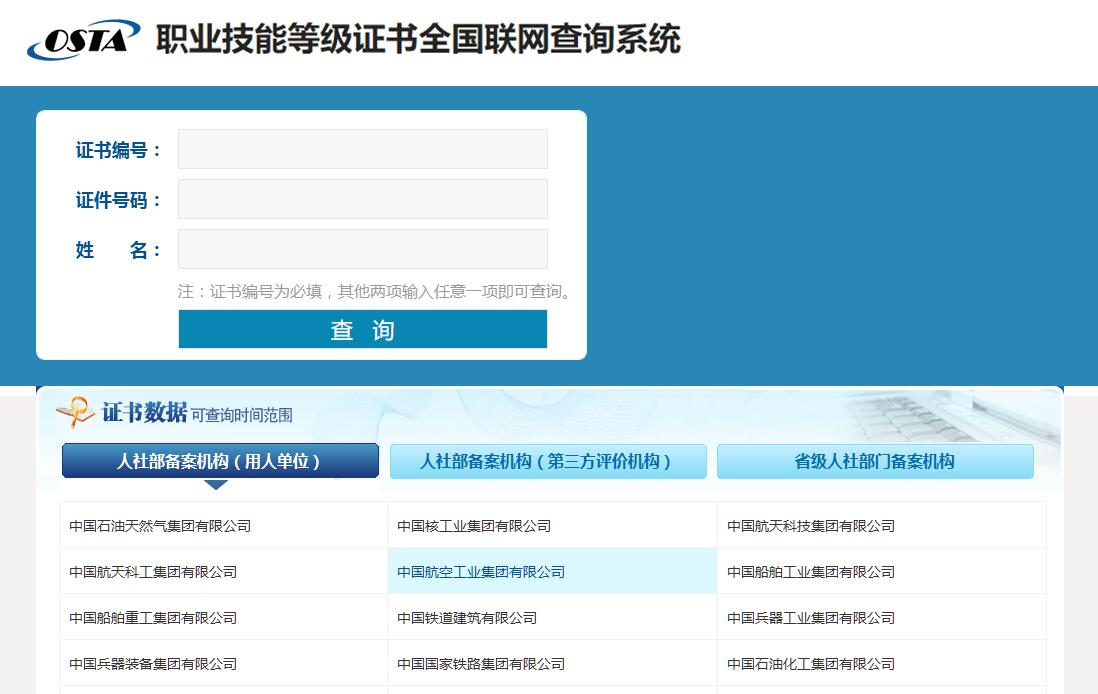The image size is (1098, 694).
Task: Open 中国船舶工业集团有限公司 entry
Action: coord(810,572)
